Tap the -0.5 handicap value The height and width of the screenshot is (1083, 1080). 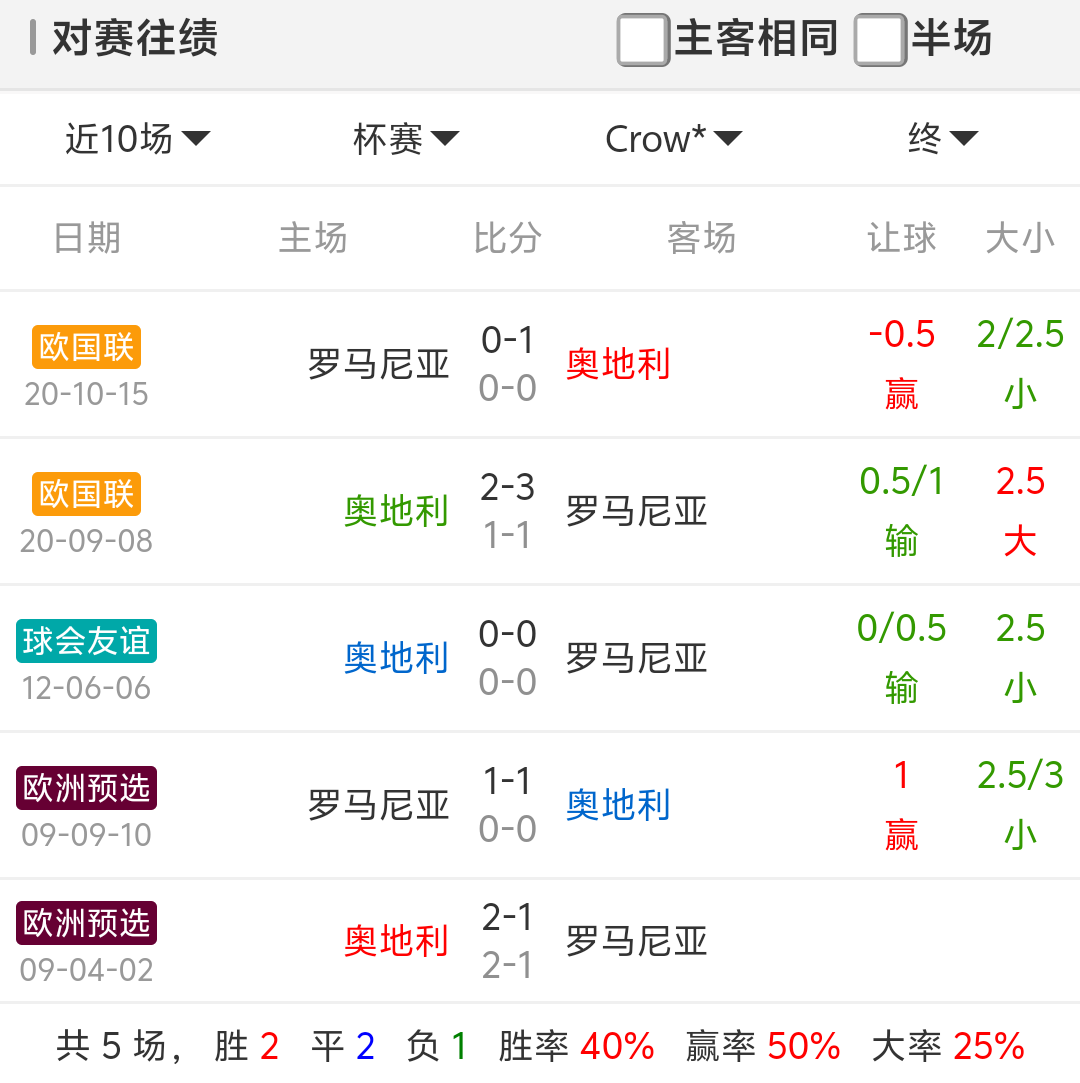click(x=901, y=335)
